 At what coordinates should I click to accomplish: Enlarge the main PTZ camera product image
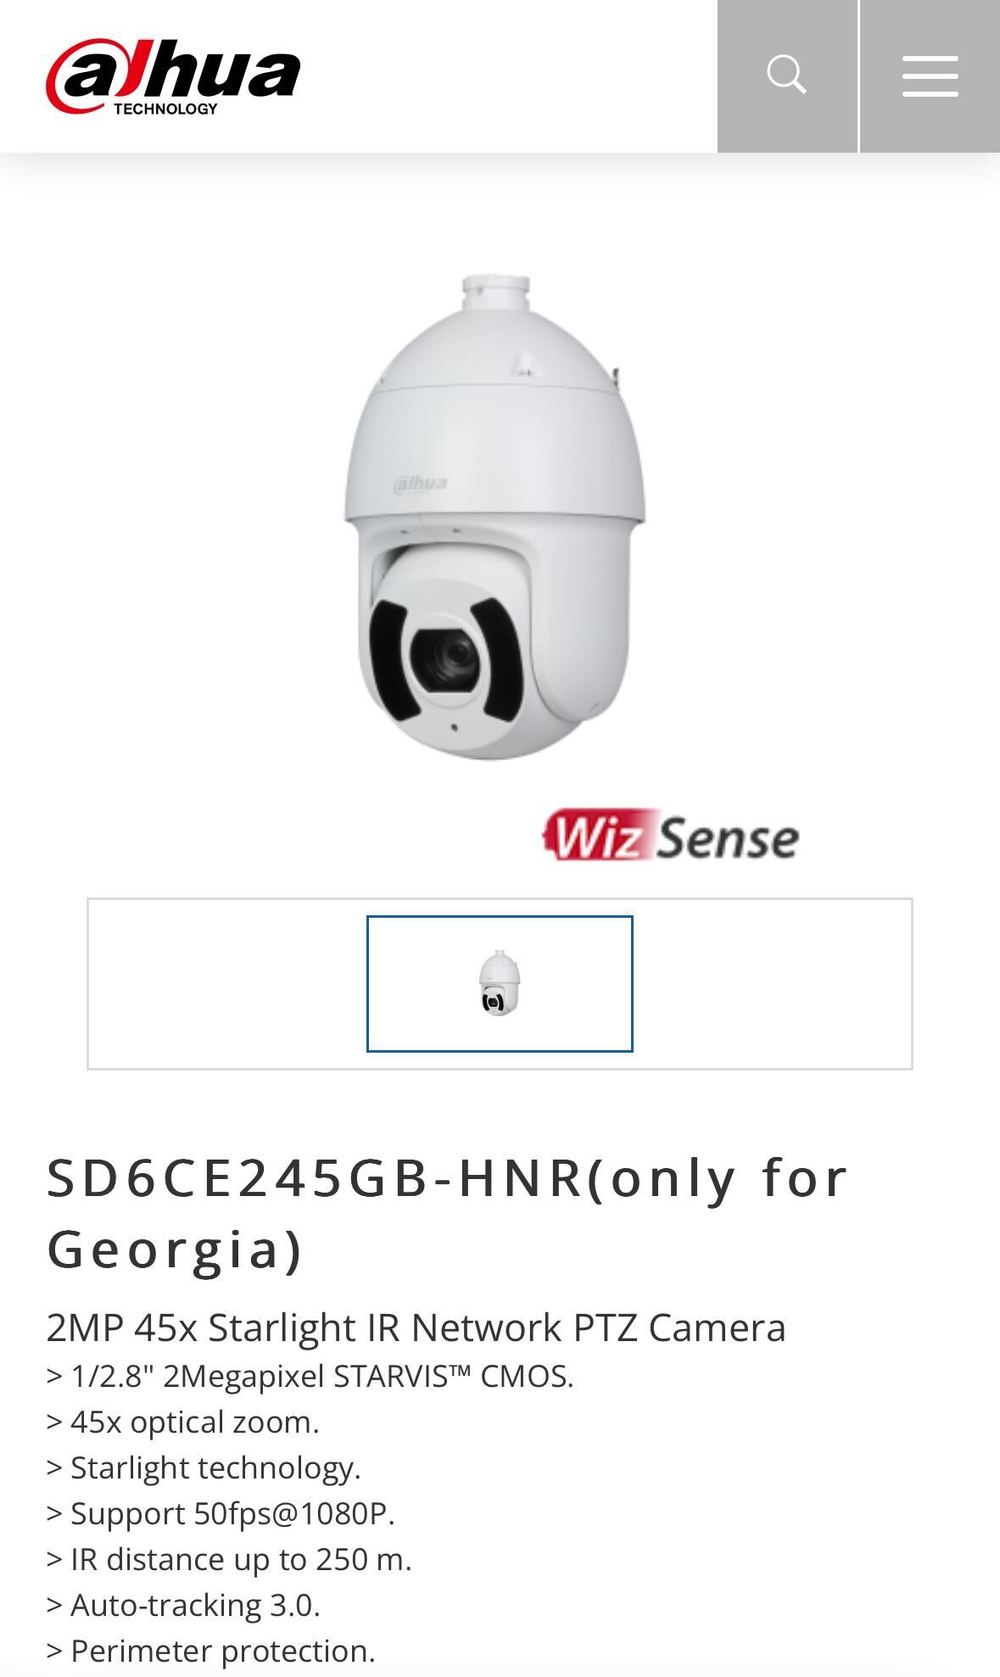[497, 517]
